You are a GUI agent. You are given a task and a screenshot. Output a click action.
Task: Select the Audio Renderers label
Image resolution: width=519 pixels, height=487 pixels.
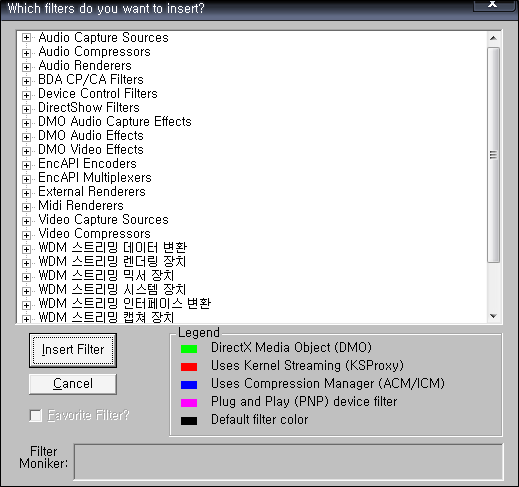[85, 65]
